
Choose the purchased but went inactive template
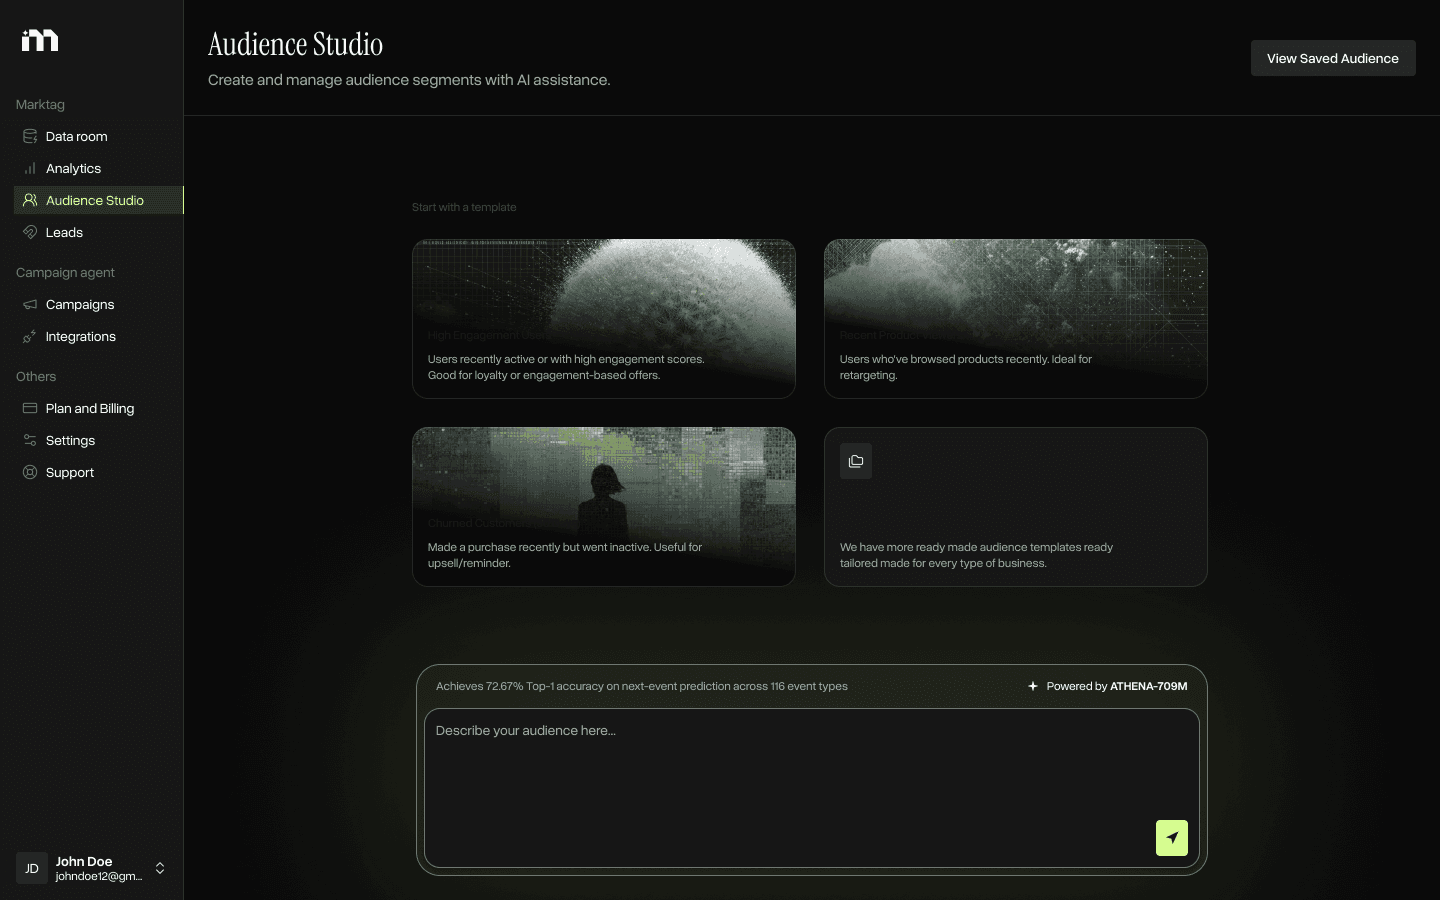(604, 507)
